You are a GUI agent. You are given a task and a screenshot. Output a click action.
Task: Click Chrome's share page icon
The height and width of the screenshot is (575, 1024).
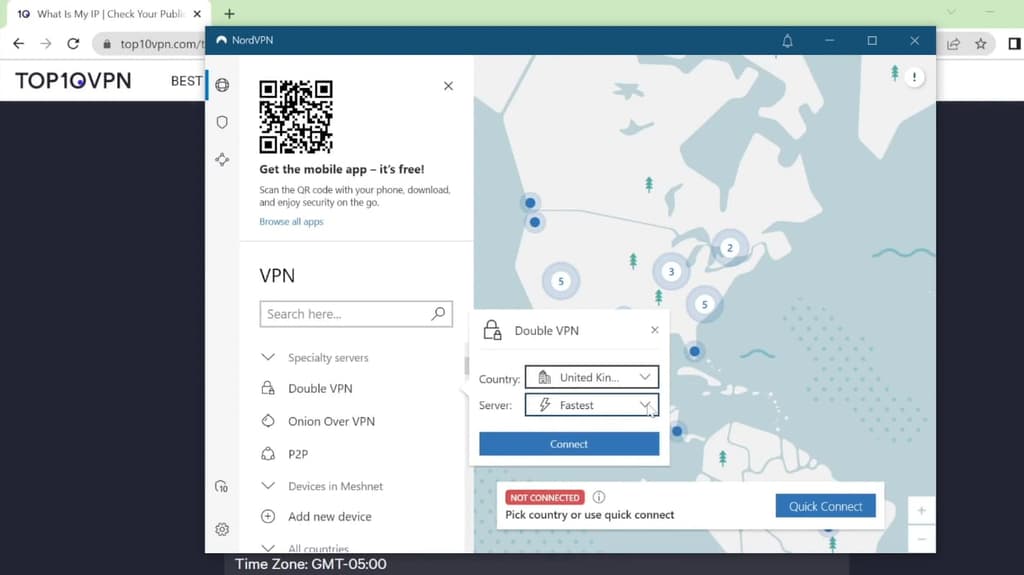pyautogui.click(x=953, y=44)
